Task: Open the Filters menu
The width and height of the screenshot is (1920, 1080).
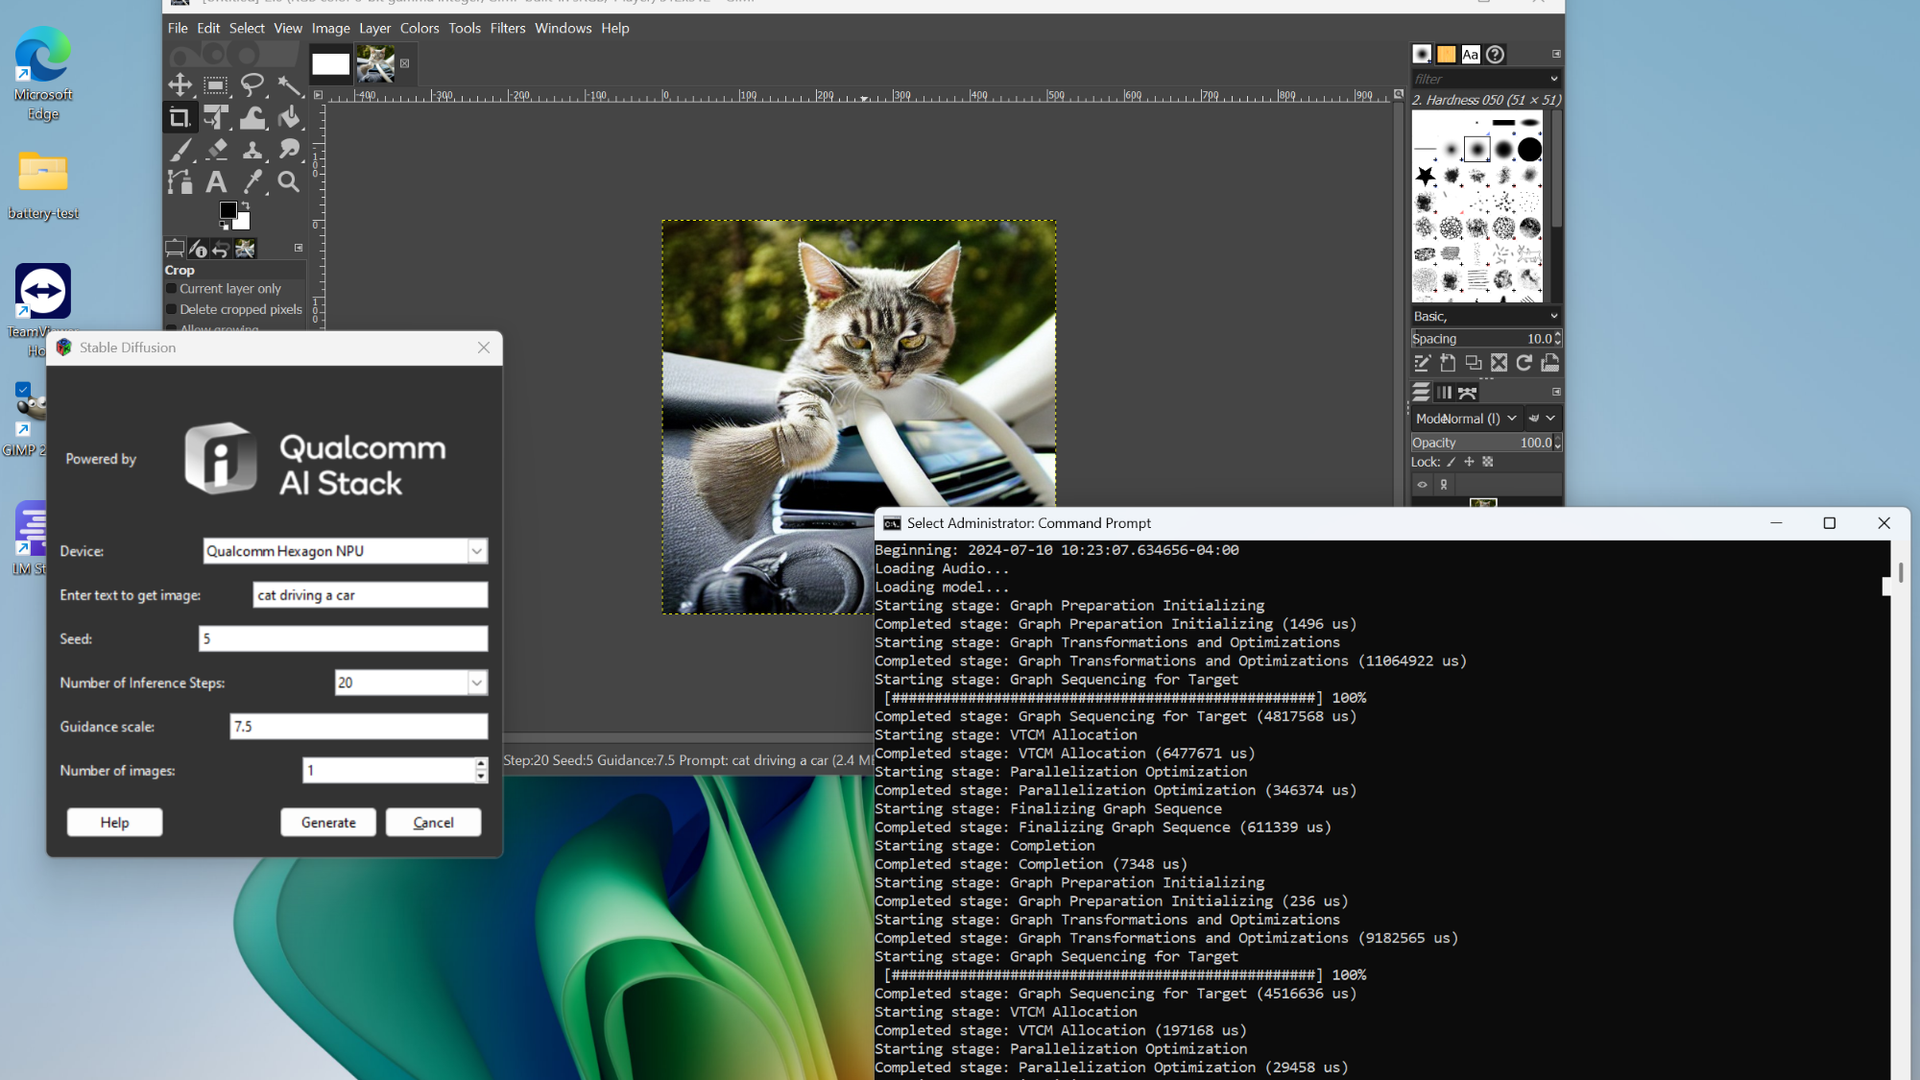Action: [508, 28]
